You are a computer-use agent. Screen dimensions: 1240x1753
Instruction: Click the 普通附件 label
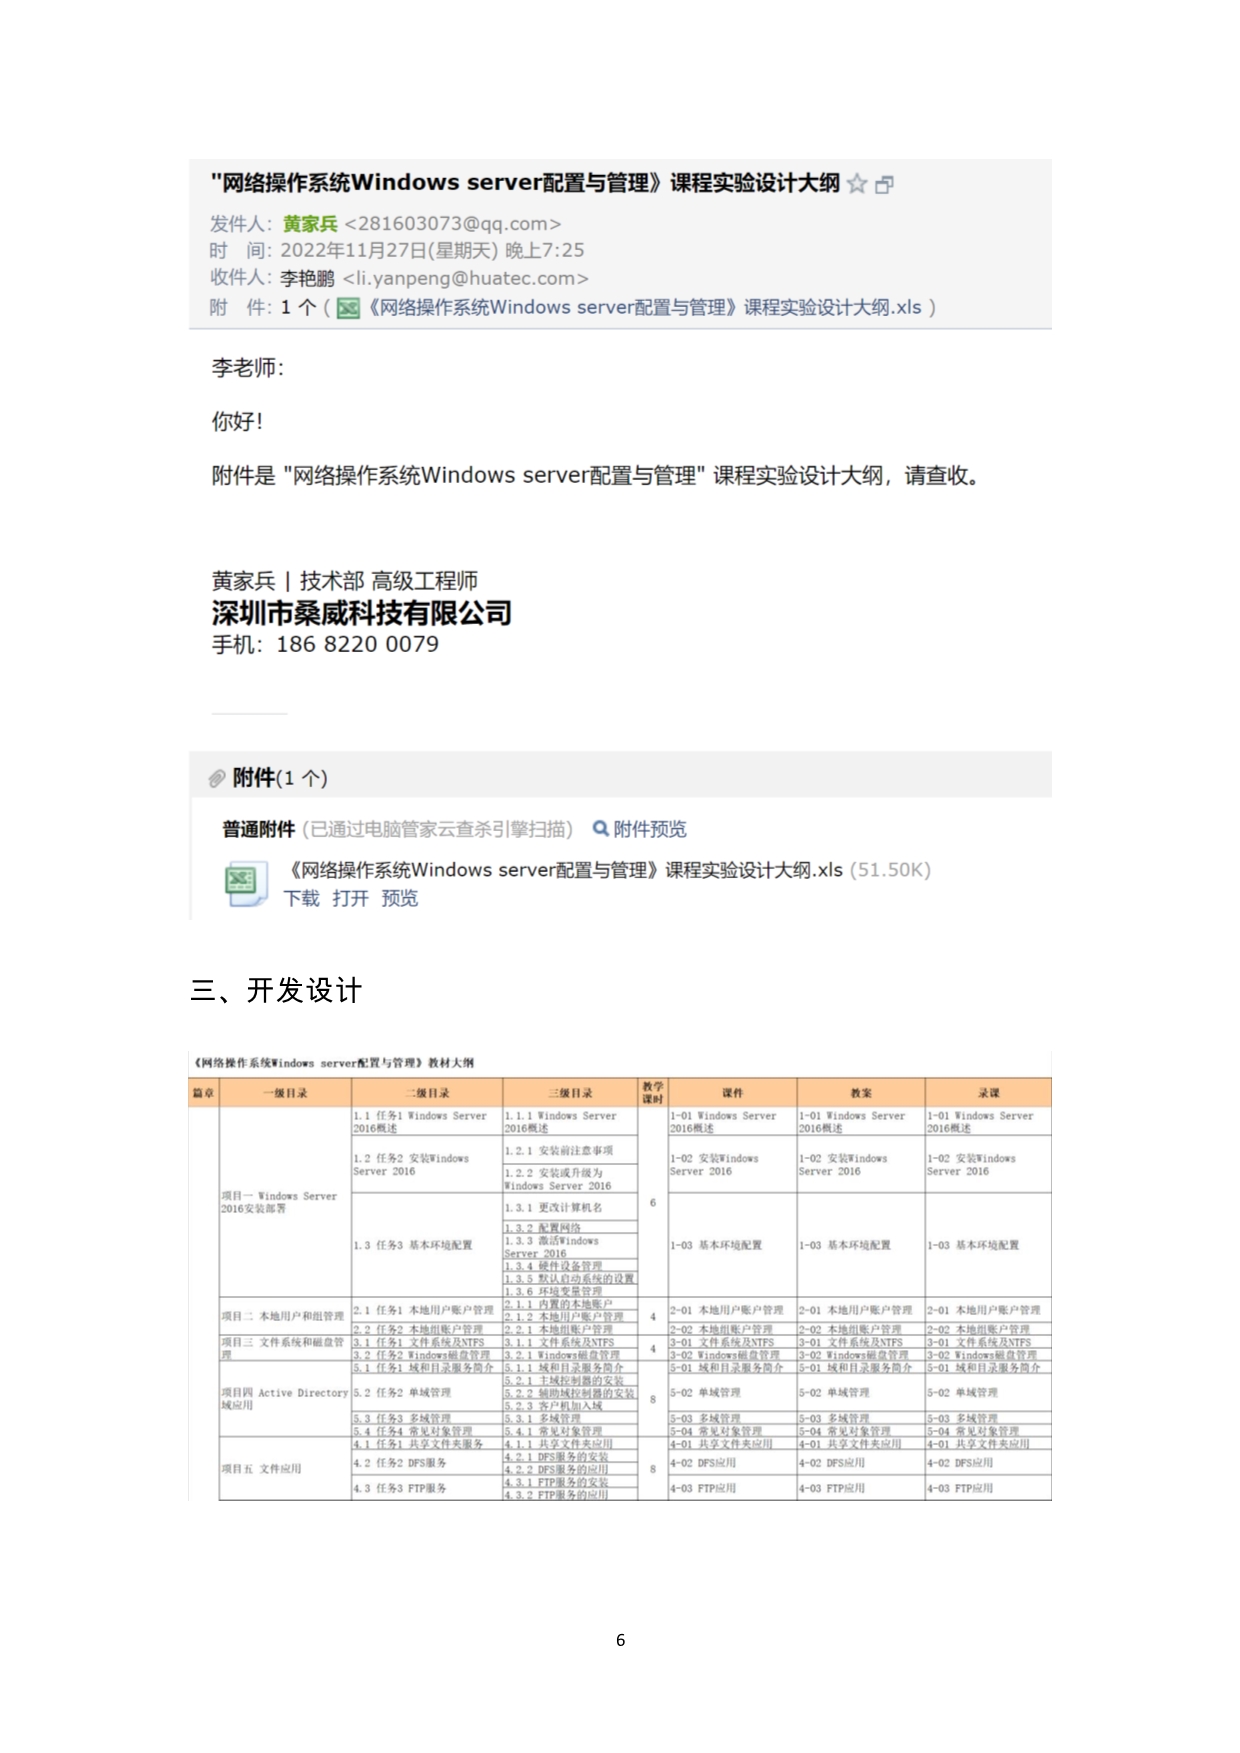[259, 829]
